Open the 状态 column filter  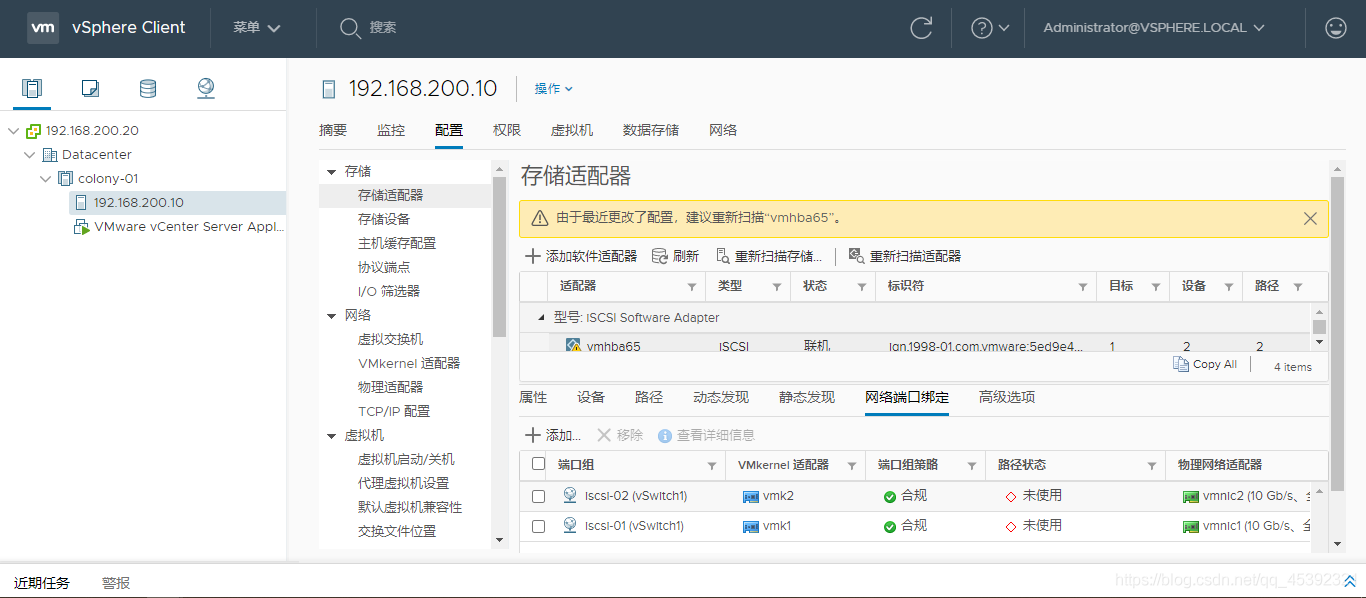[x=861, y=287]
